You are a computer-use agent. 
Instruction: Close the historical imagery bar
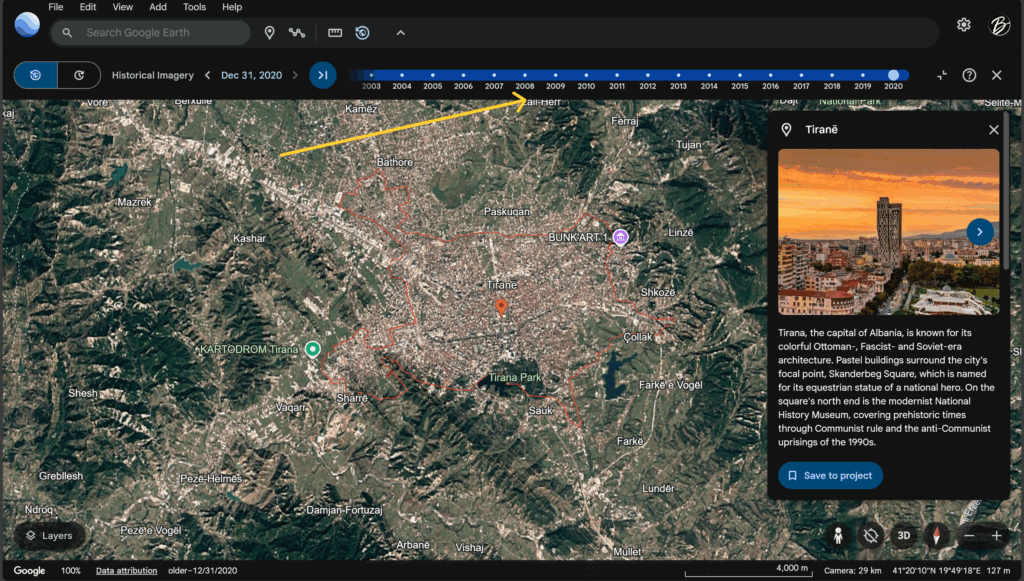997,75
